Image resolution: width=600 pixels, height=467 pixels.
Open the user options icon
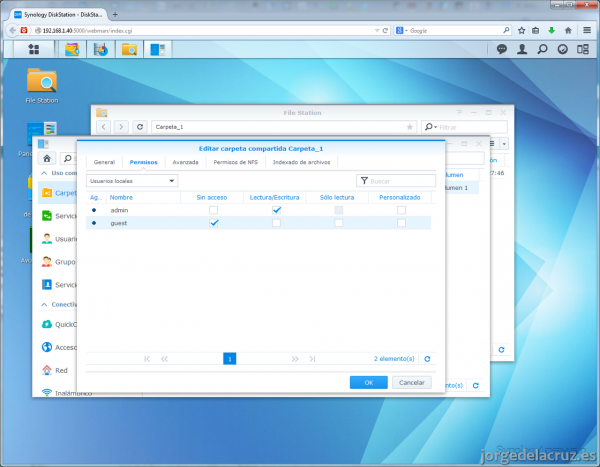[522, 49]
